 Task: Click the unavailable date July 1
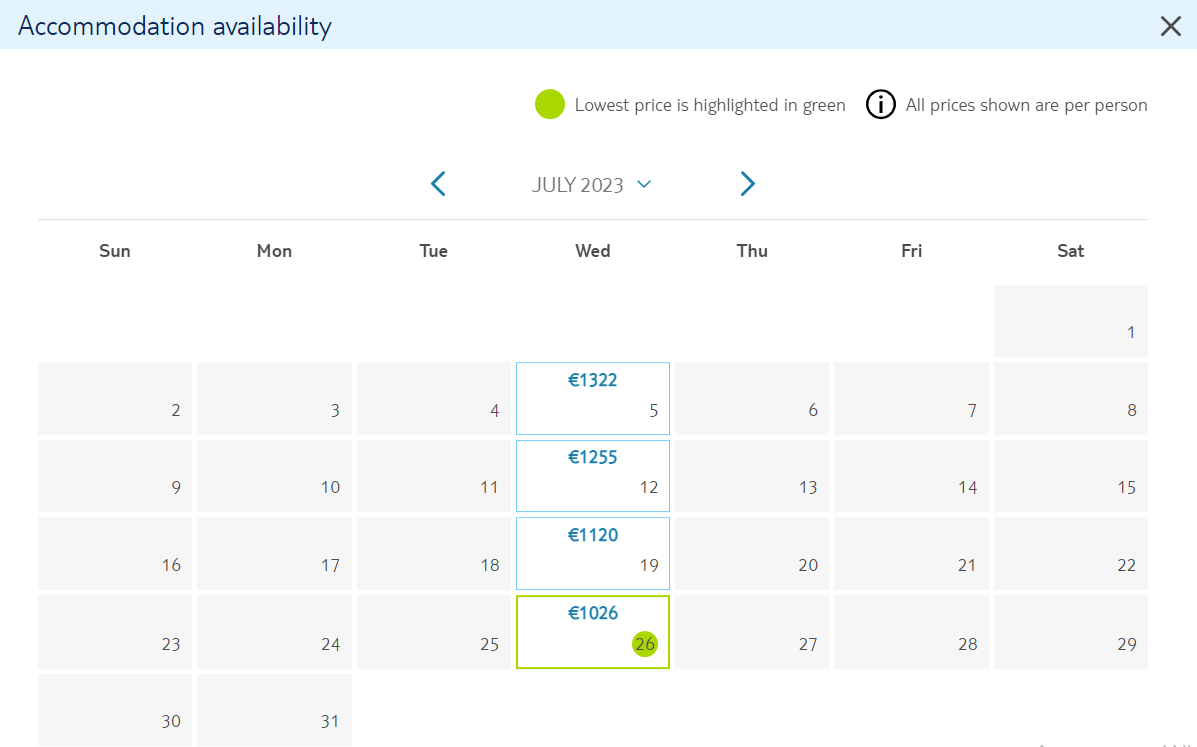coord(1071,321)
